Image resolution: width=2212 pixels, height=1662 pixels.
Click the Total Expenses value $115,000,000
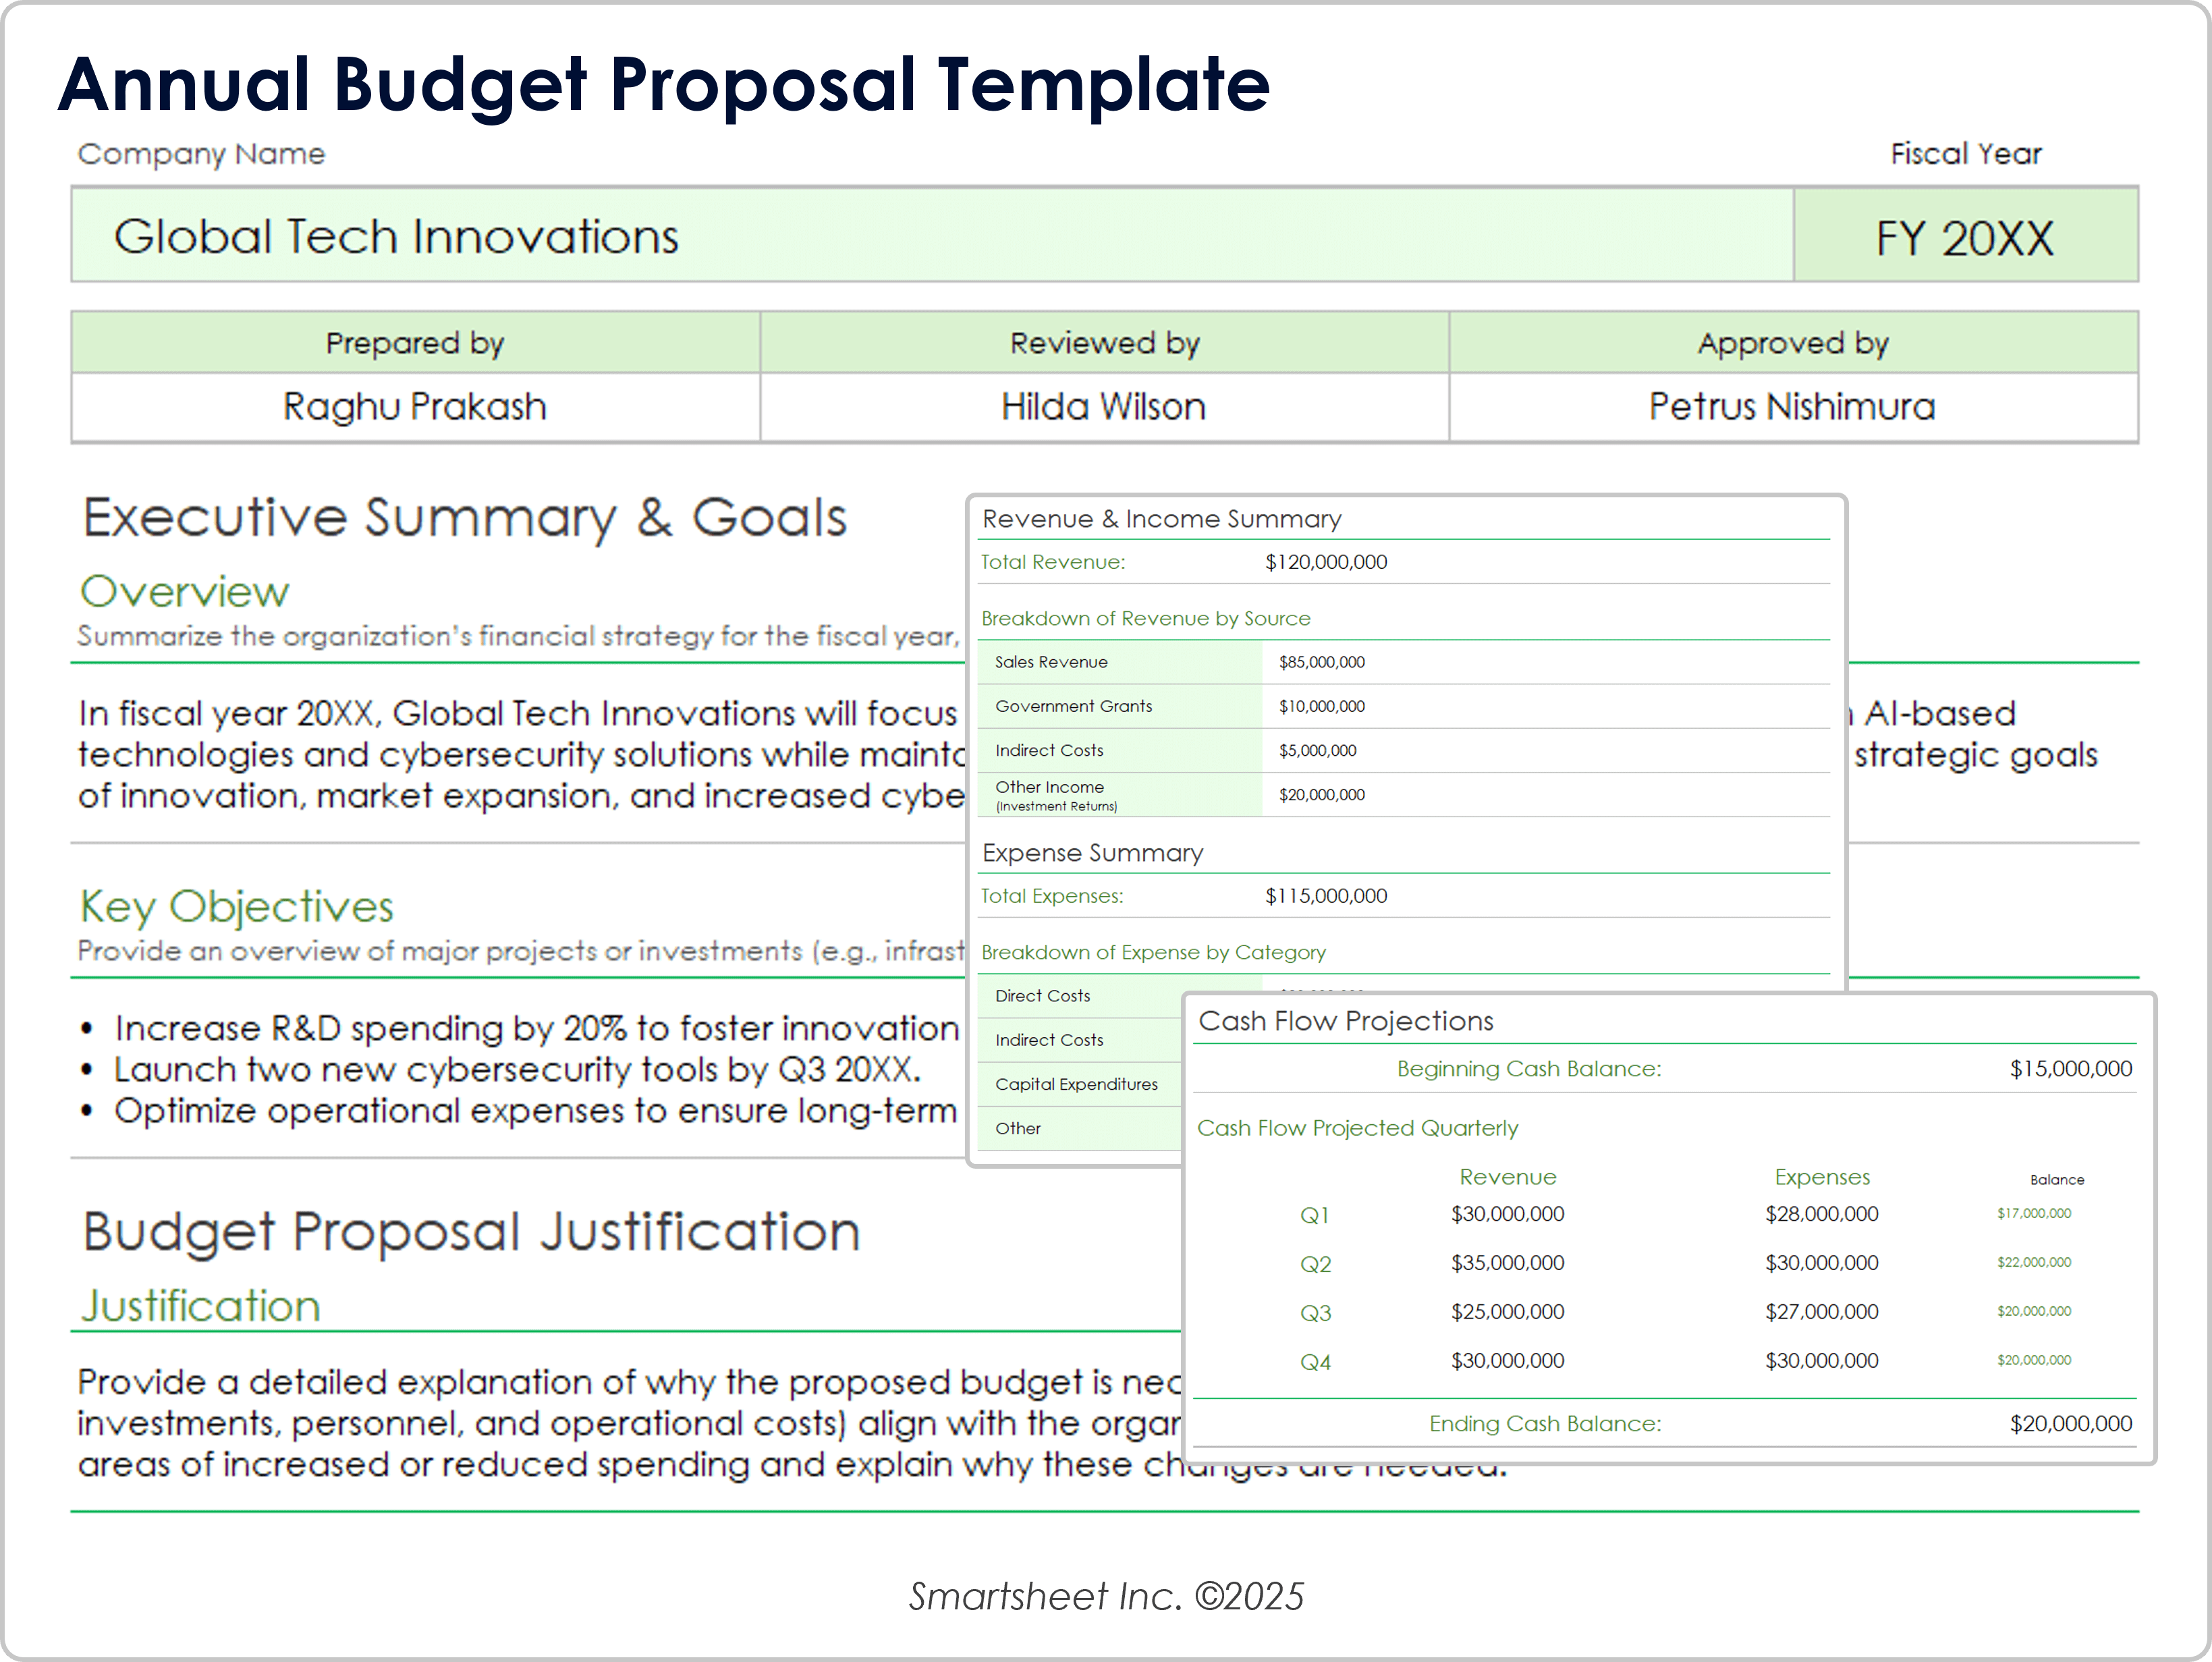click(1326, 896)
